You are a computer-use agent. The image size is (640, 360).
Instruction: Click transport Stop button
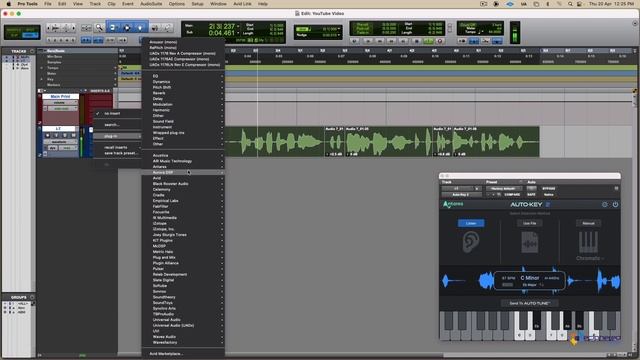416,41
